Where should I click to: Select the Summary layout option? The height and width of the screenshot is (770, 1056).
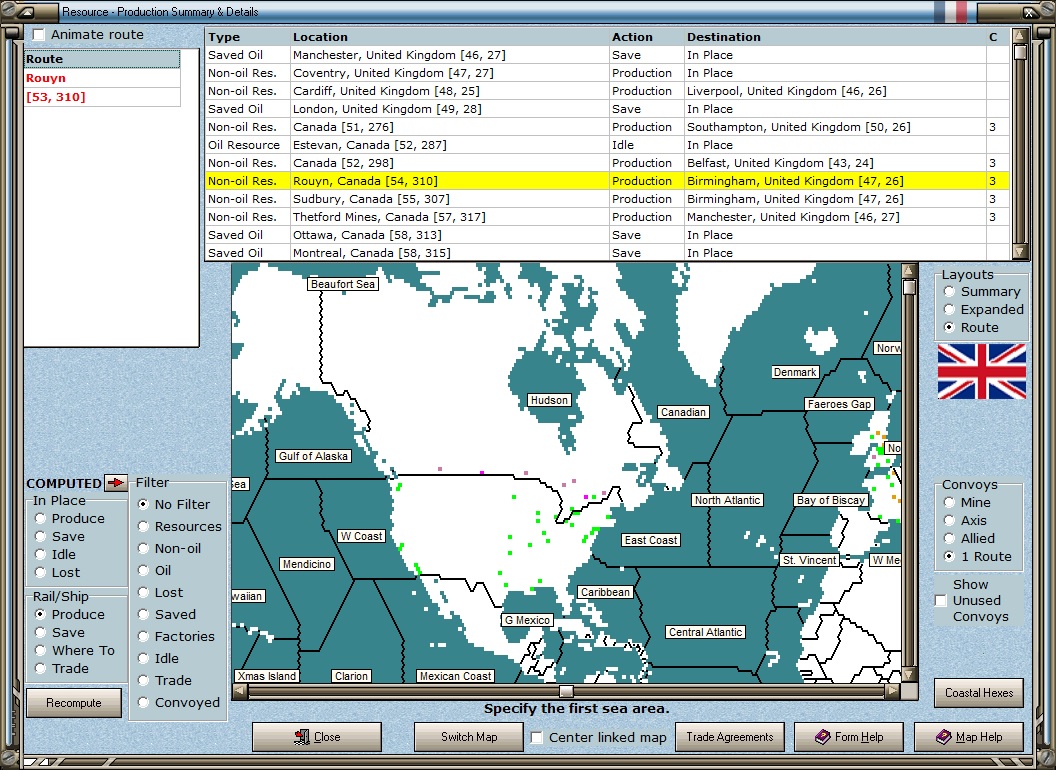949,292
